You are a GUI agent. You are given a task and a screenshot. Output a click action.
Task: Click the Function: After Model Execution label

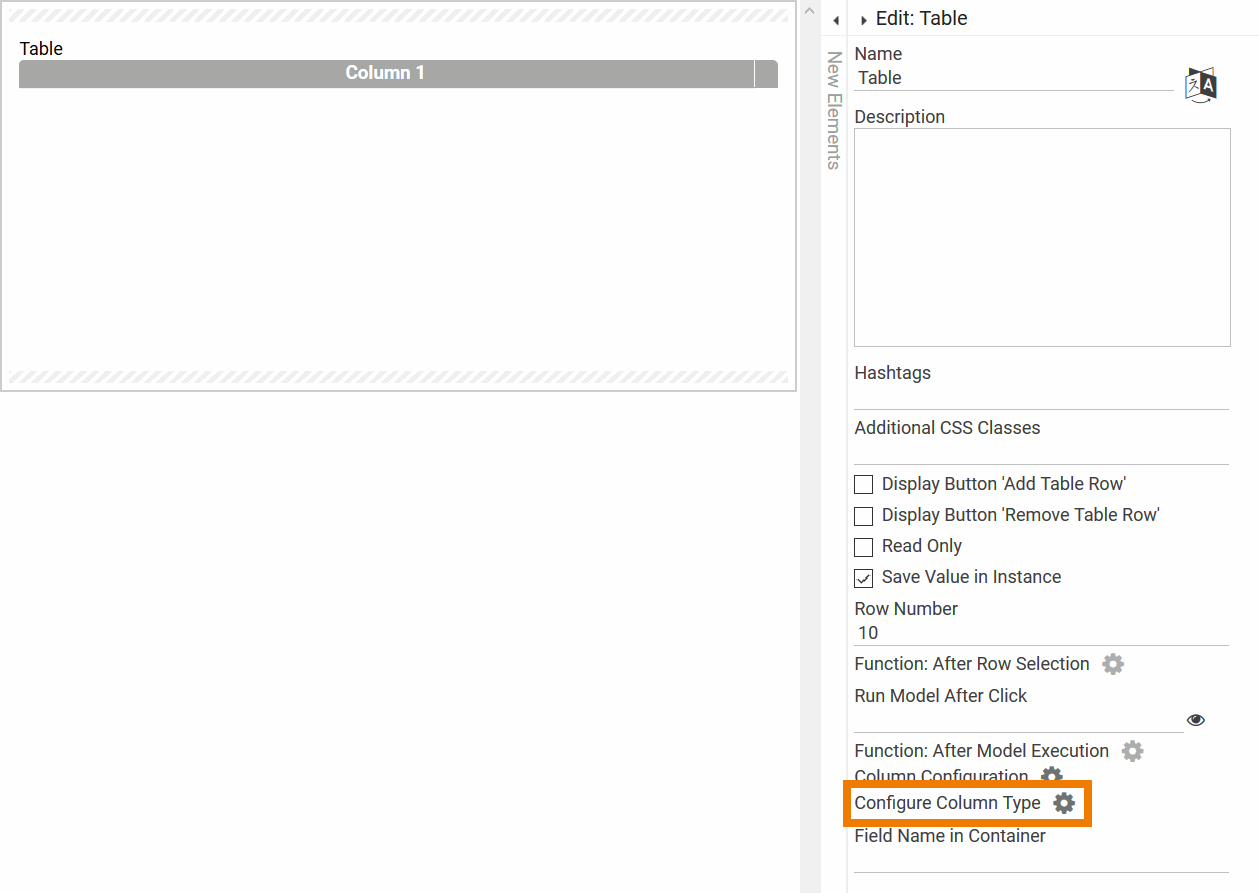981,751
